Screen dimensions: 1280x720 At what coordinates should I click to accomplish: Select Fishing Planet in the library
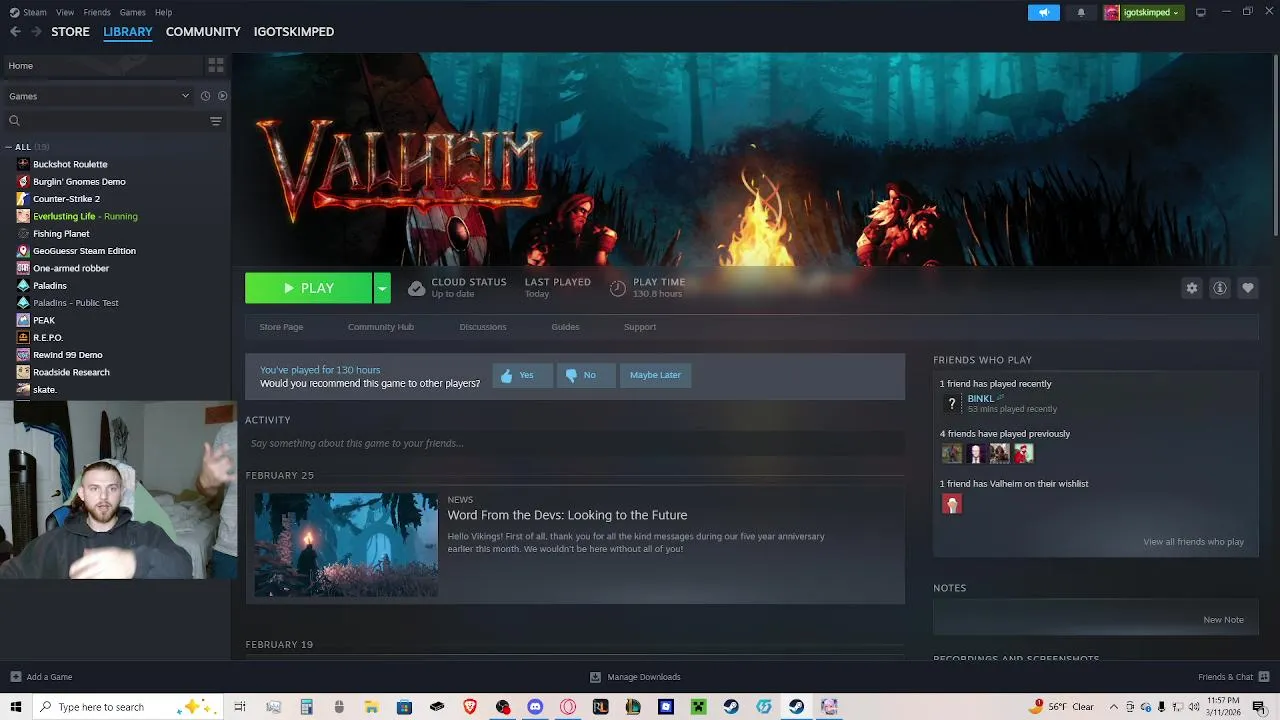pos(61,234)
